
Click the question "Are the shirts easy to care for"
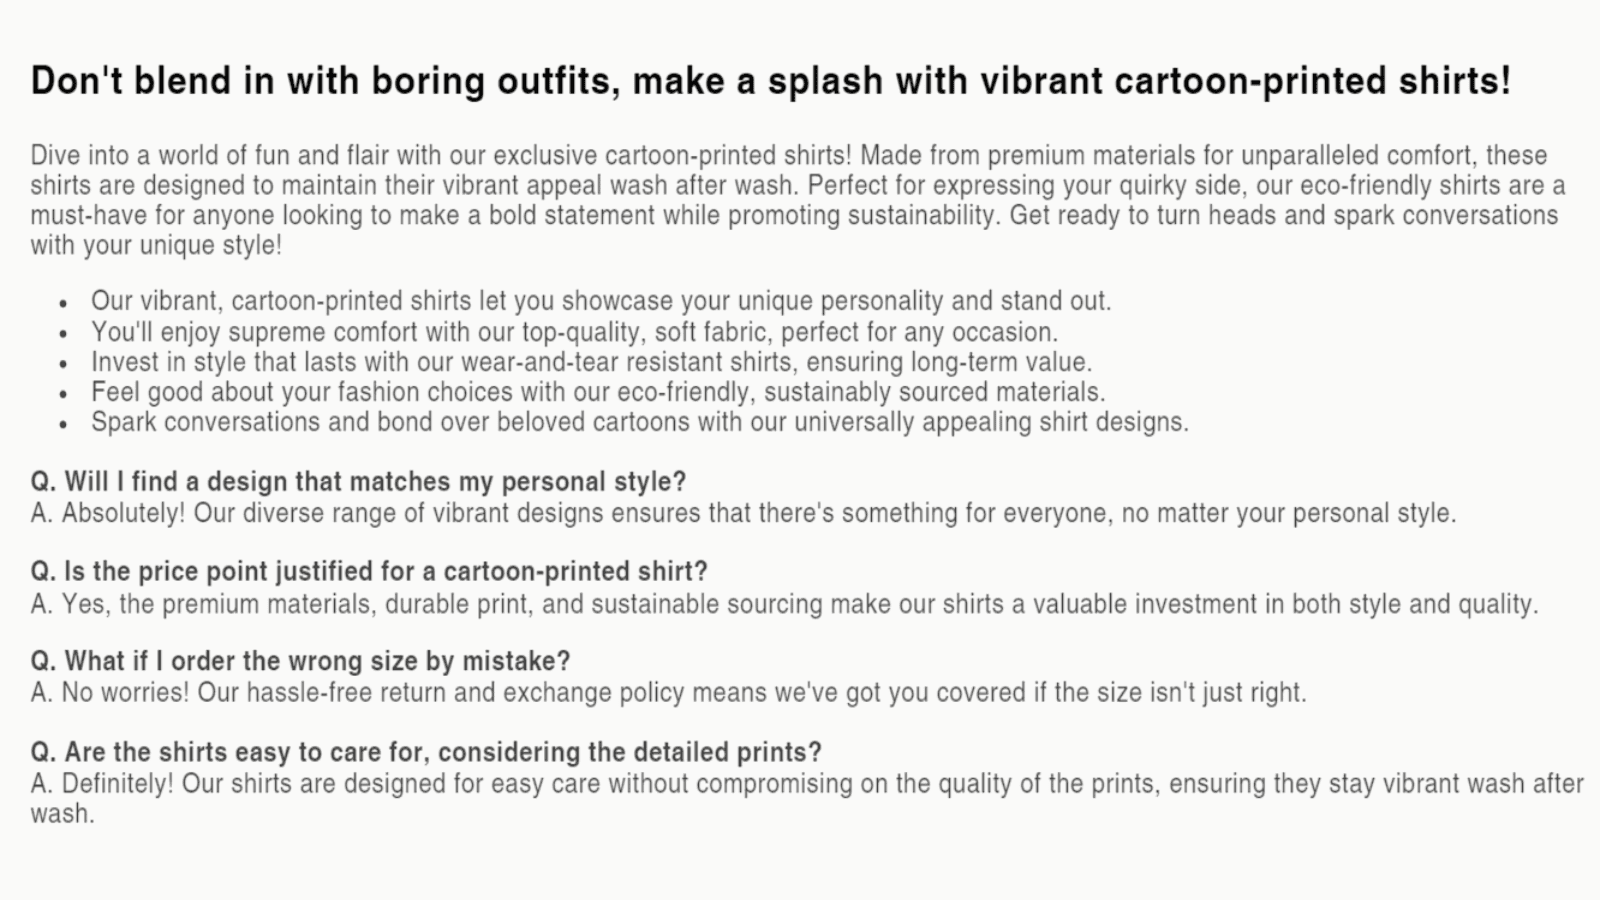coord(426,752)
